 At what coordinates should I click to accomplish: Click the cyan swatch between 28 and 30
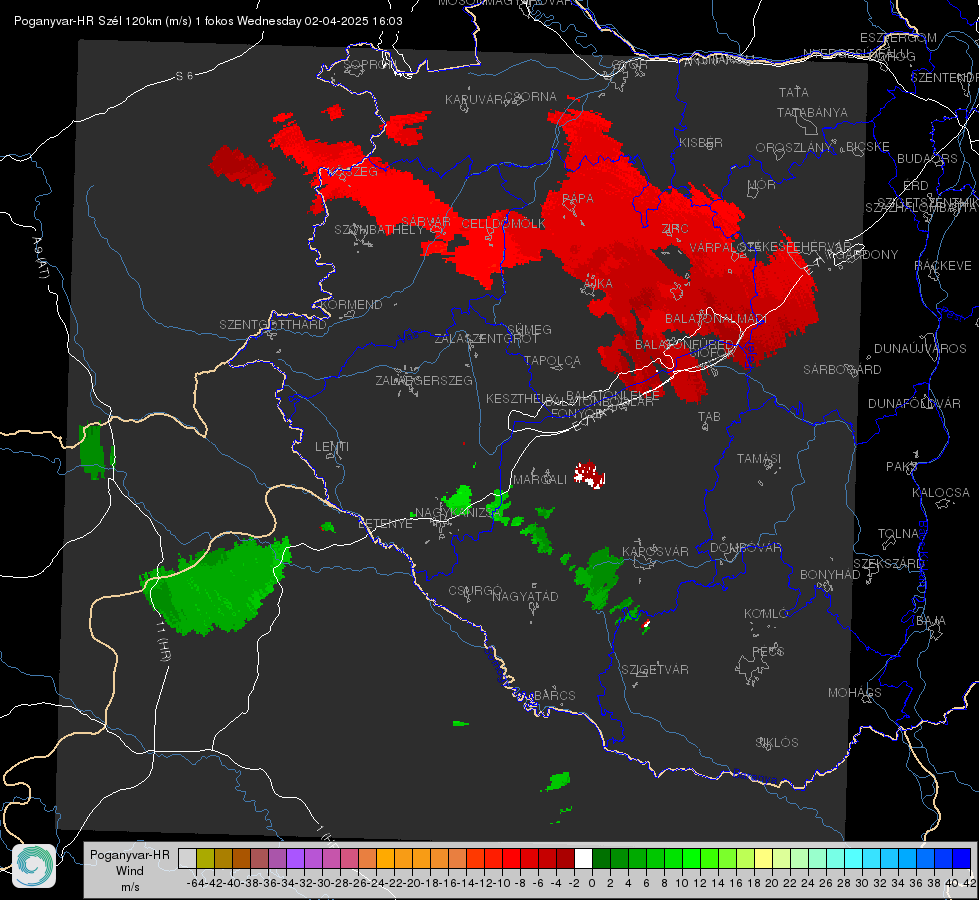point(854,858)
